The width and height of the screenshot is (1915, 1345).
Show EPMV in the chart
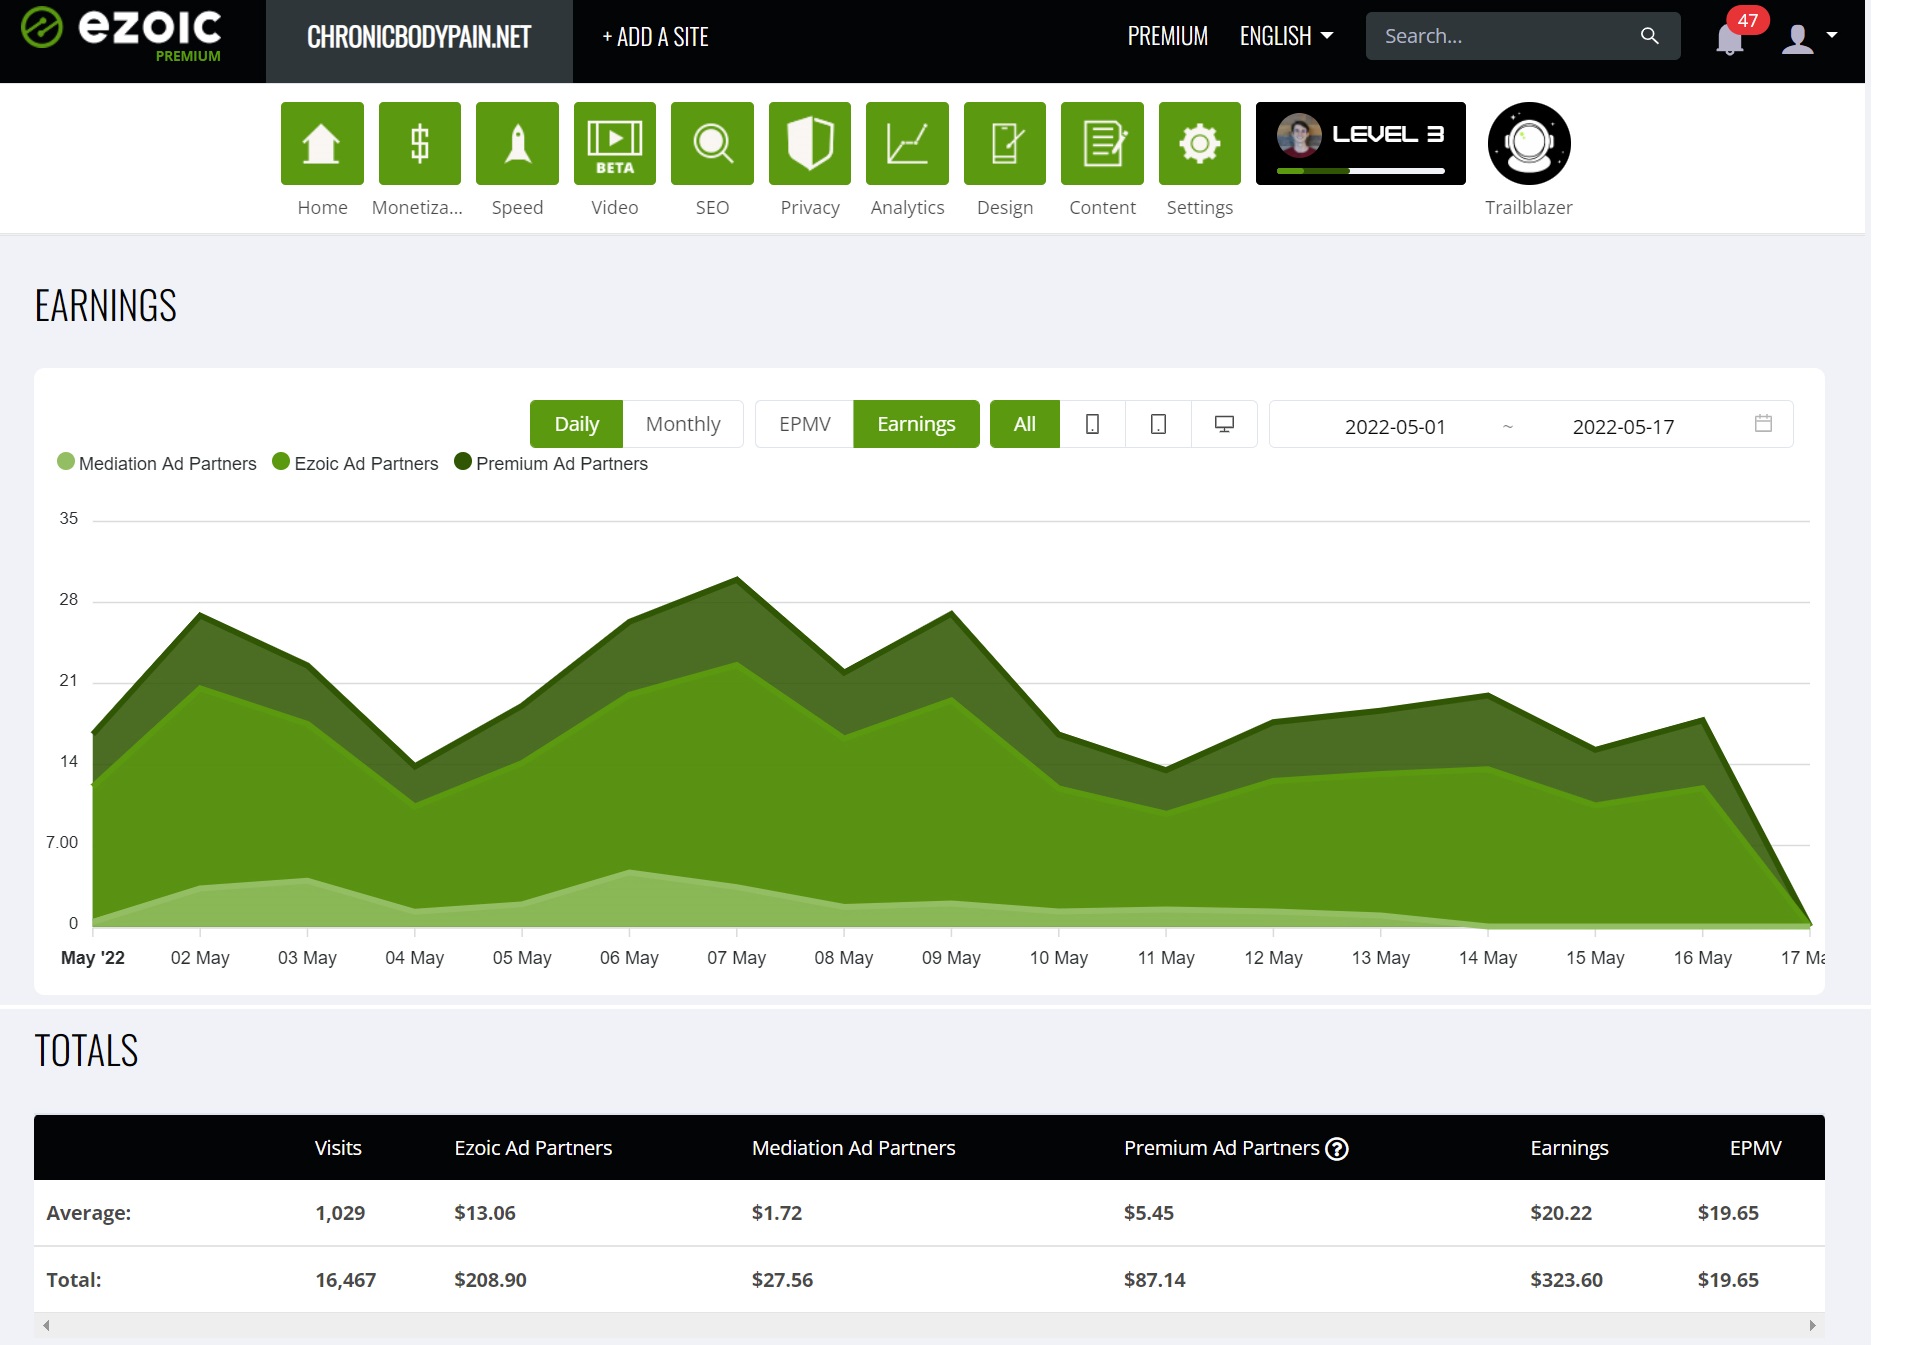tap(805, 424)
